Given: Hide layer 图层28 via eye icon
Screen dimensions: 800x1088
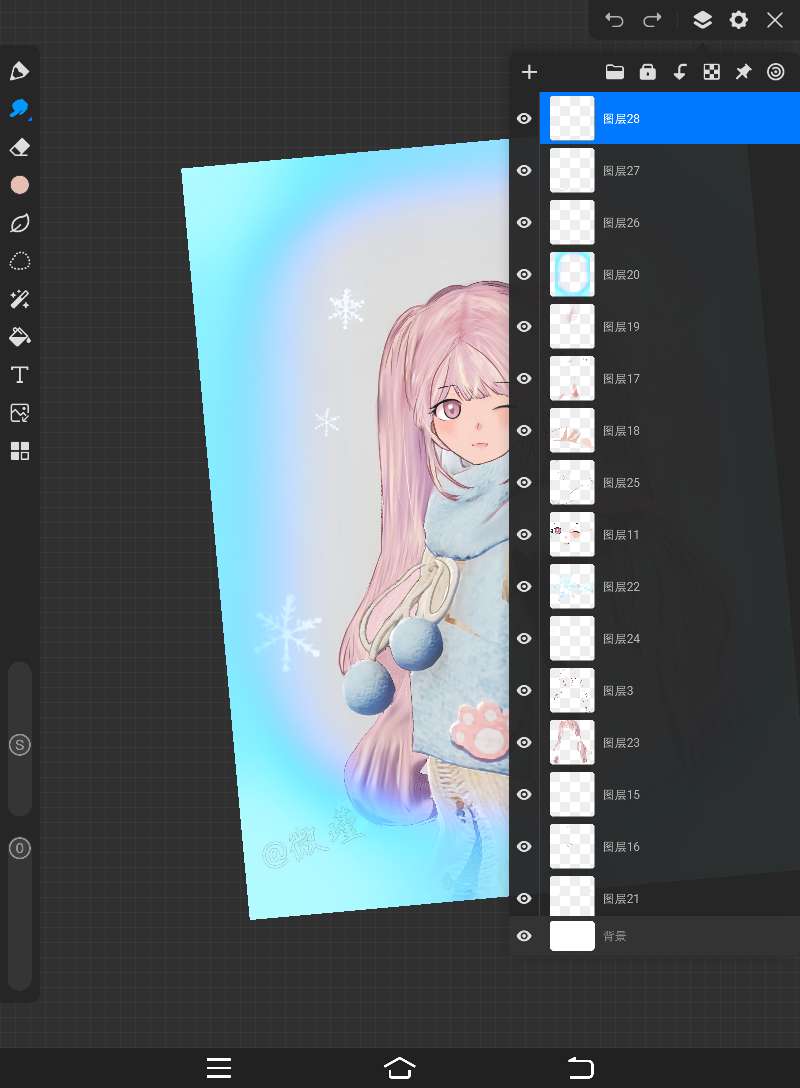Looking at the screenshot, I should pos(524,119).
